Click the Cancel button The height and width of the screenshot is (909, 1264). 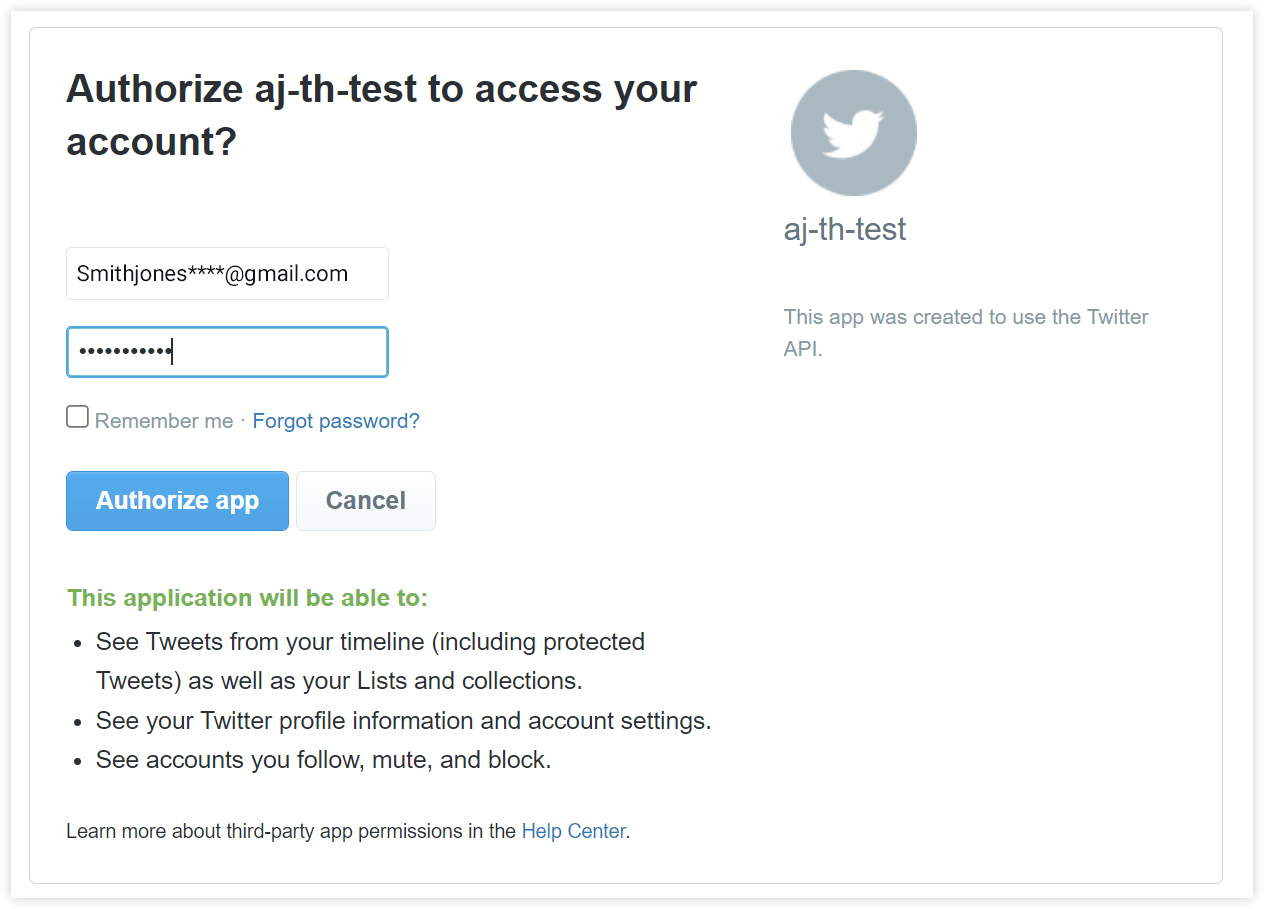coord(366,501)
